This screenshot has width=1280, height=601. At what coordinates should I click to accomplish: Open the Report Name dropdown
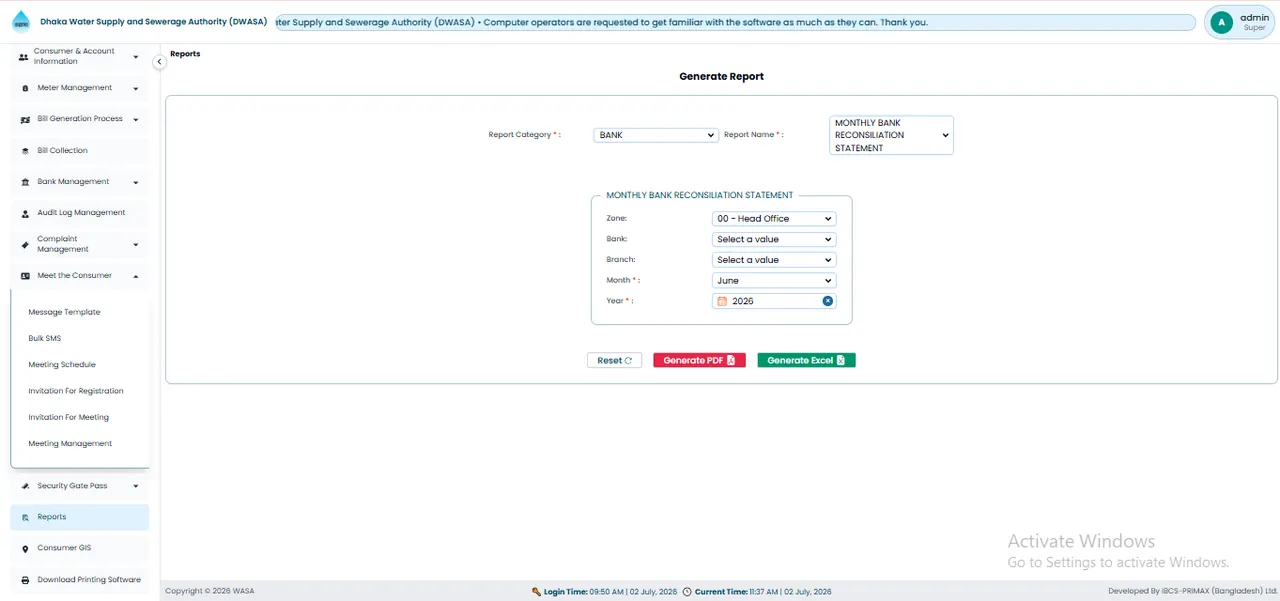tap(892, 135)
